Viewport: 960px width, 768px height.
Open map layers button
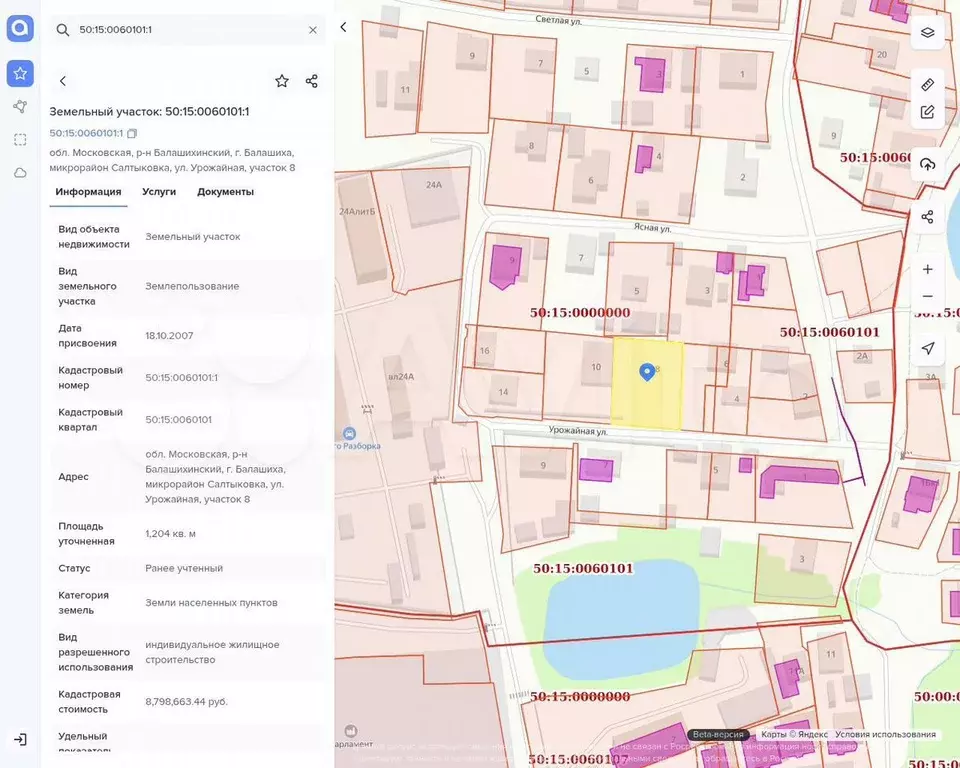click(x=928, y=32)
